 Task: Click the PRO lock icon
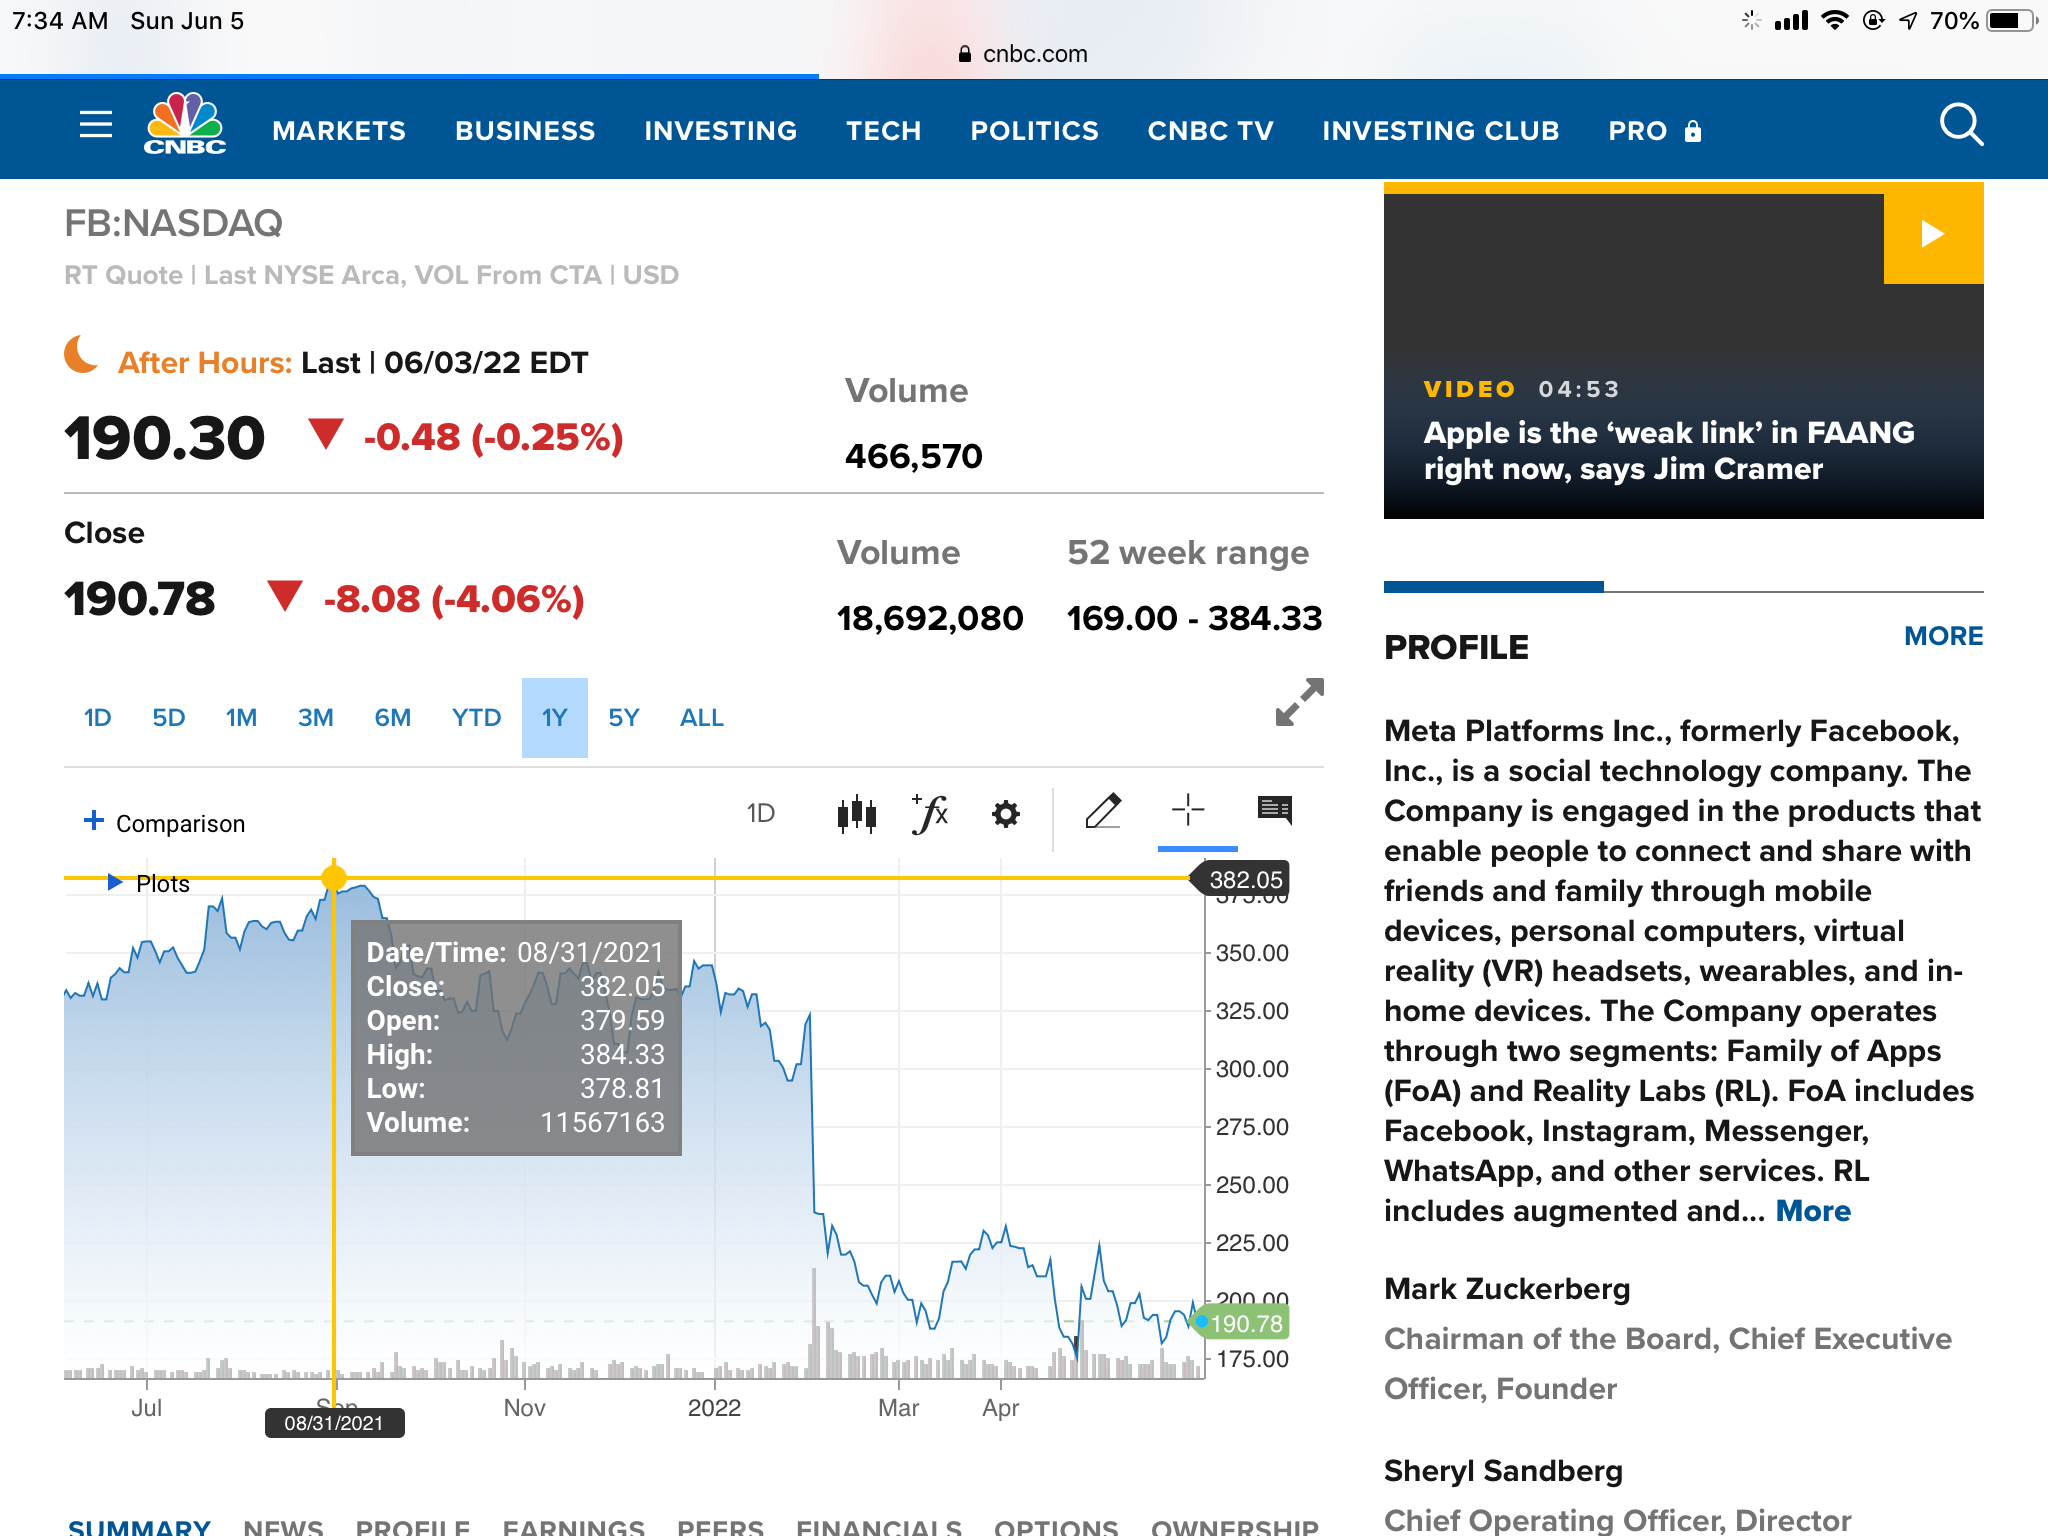[1693, 131]
